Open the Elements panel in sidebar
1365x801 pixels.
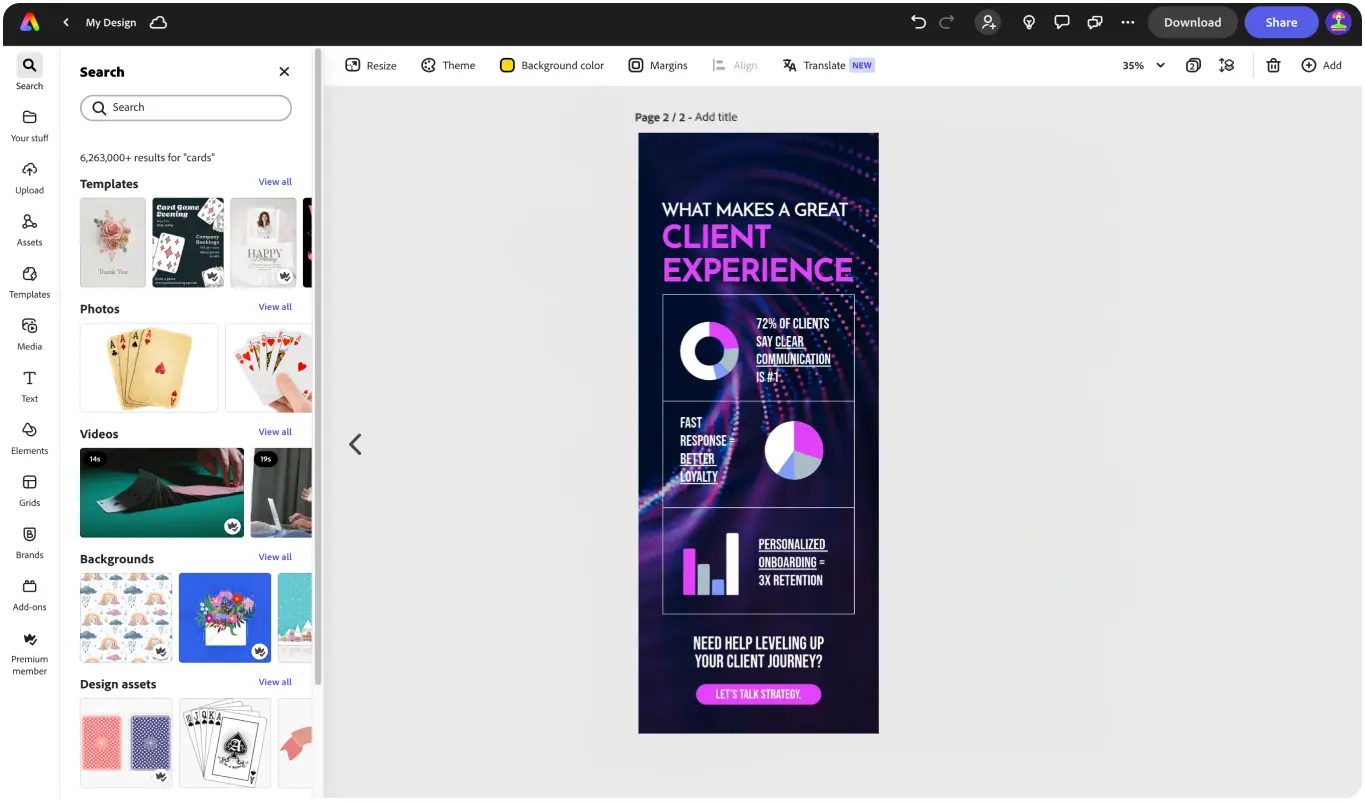point(29,437)
